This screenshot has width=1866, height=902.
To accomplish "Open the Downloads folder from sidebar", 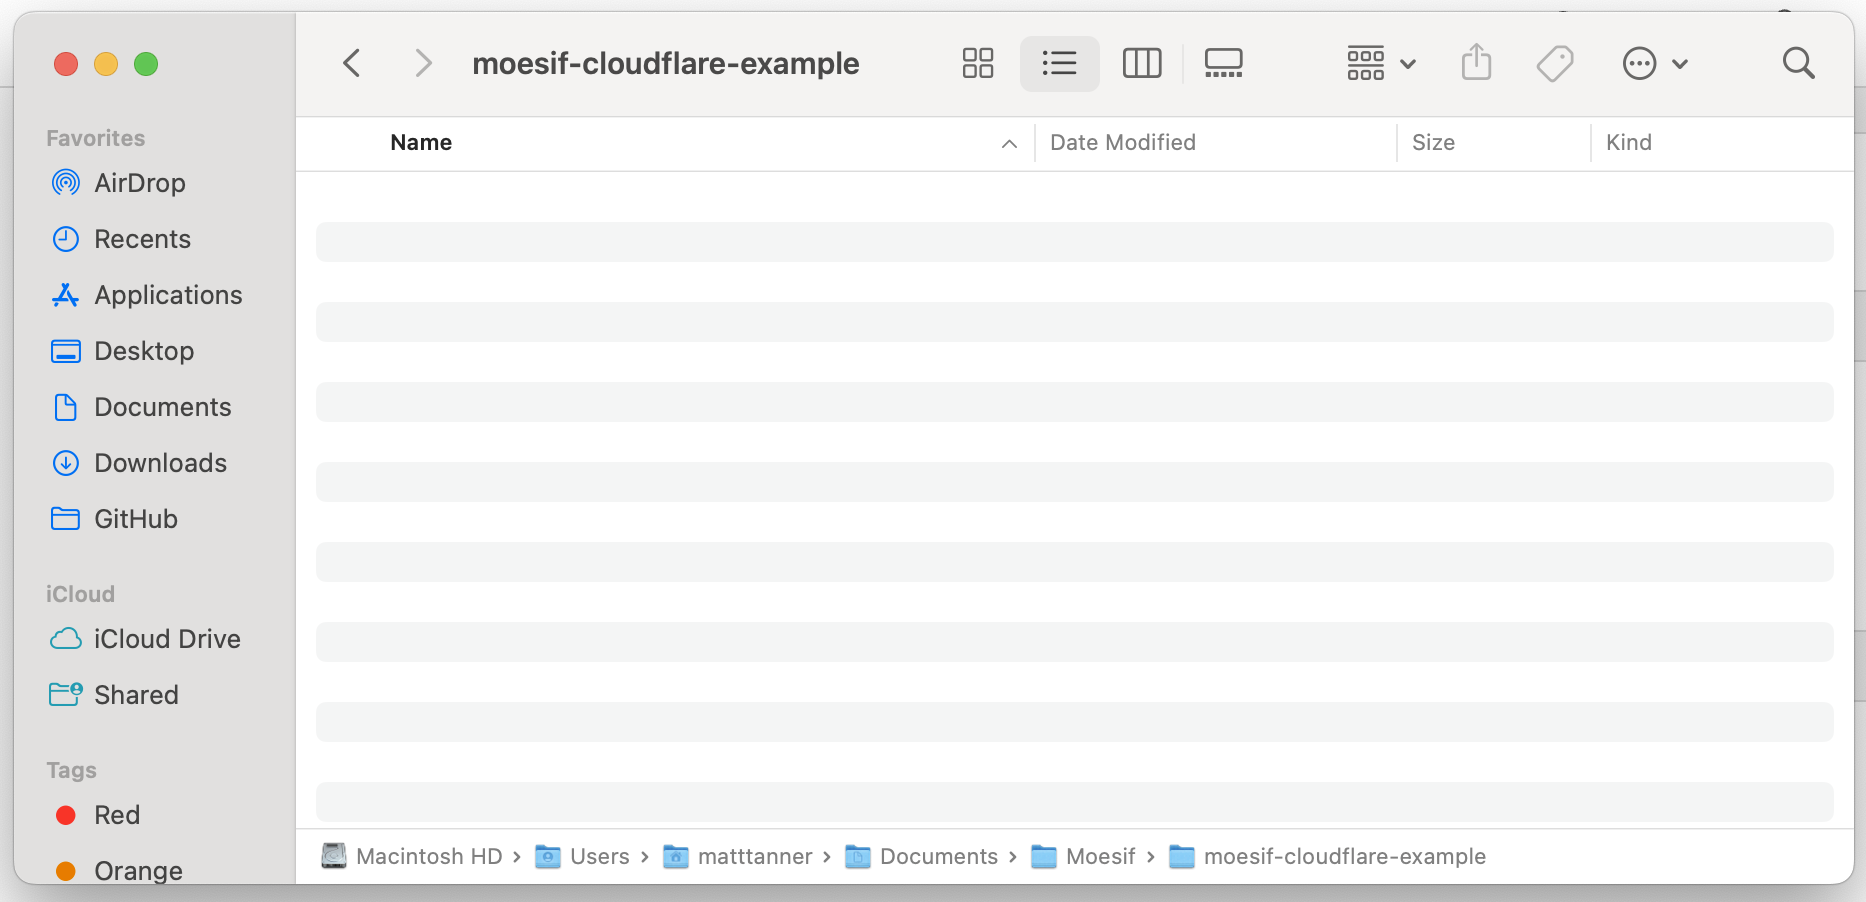I will 160,463.
